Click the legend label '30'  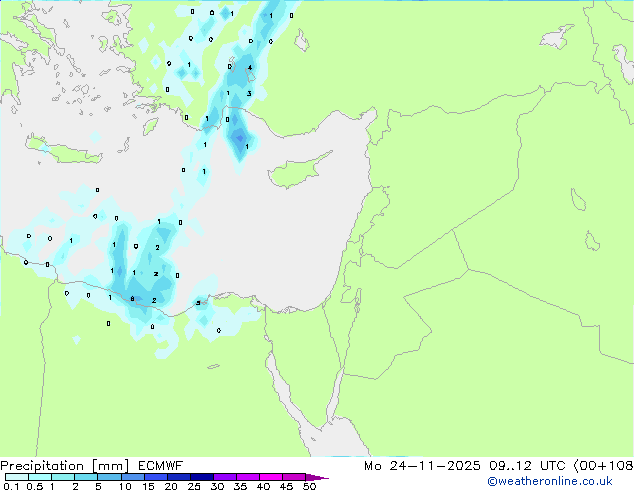[x=217, y=486]
